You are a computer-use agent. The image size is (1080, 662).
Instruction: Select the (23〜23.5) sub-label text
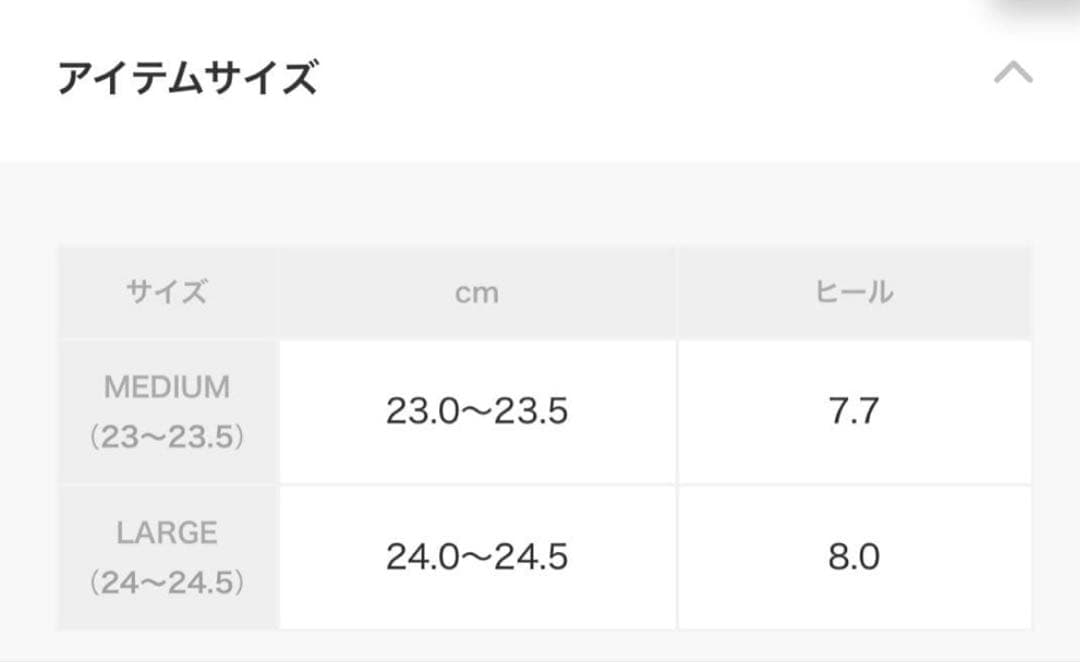(165, 438)
